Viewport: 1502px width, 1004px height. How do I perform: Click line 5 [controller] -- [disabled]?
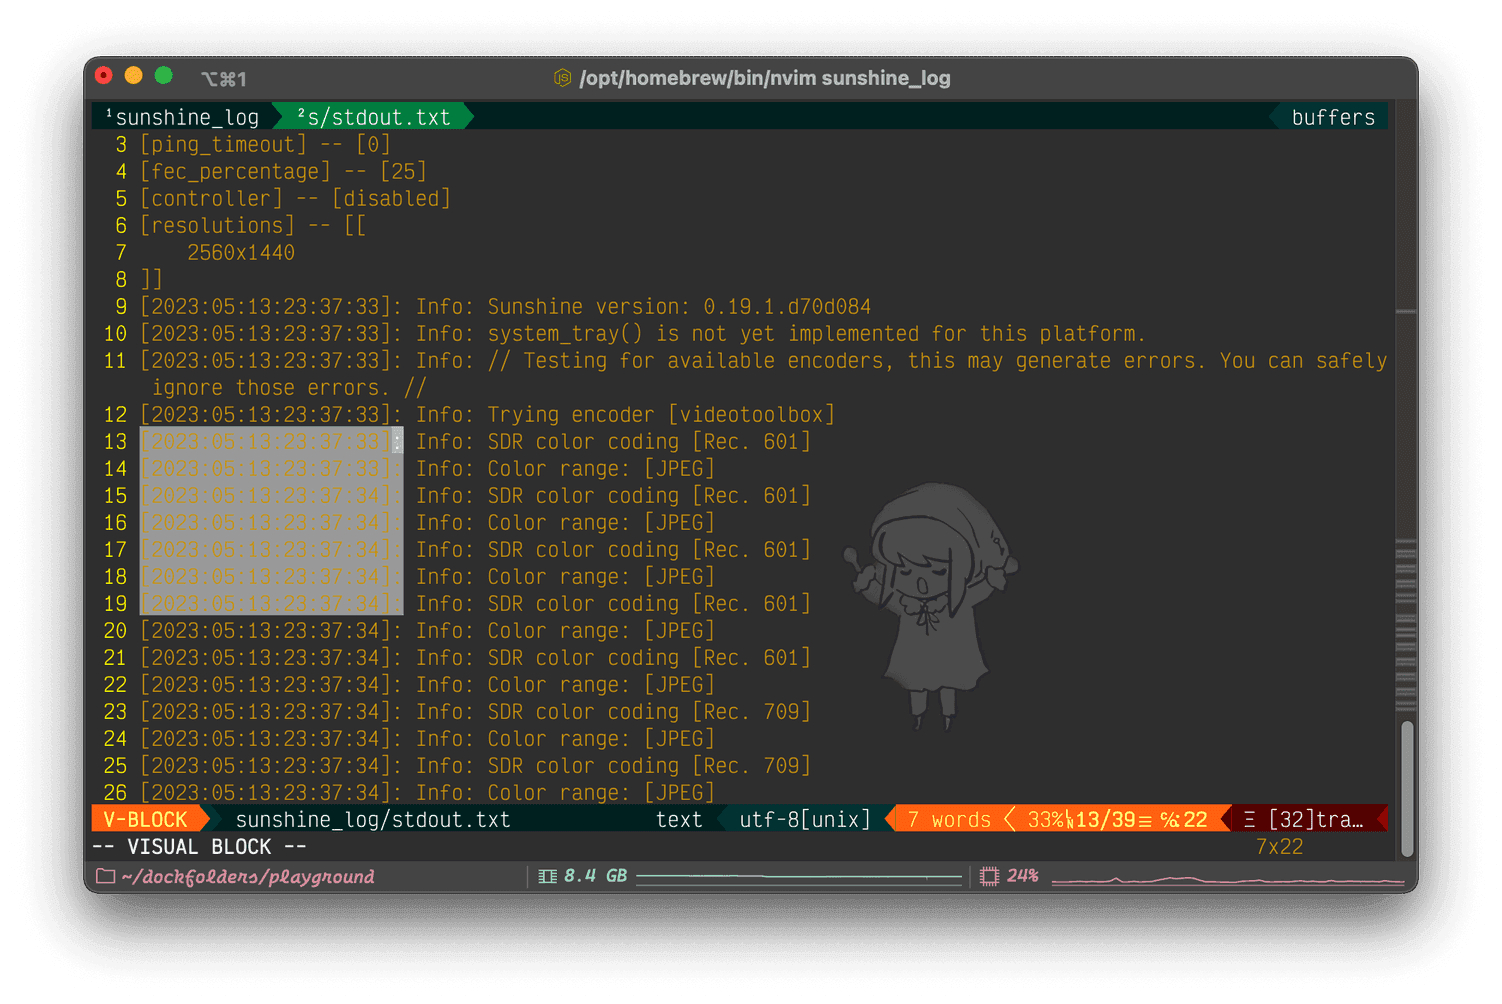(x=295, y=199)
